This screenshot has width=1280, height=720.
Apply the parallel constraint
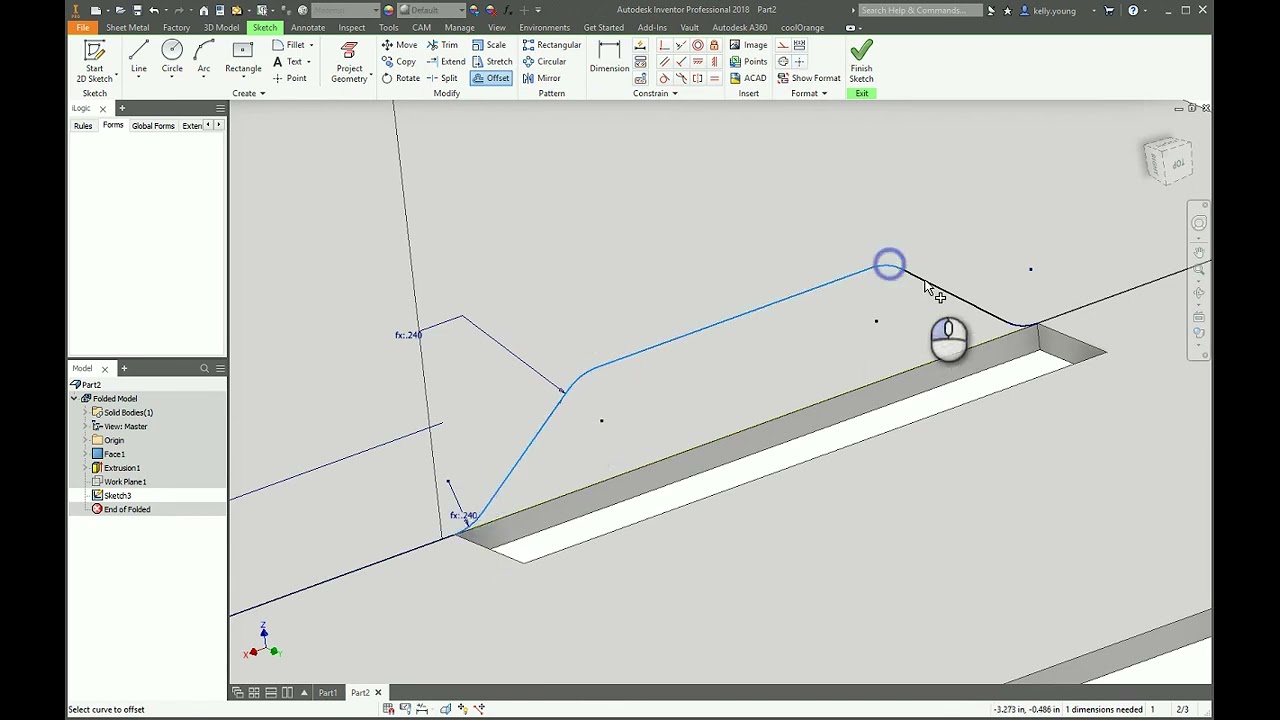click(x=664, y=62)
